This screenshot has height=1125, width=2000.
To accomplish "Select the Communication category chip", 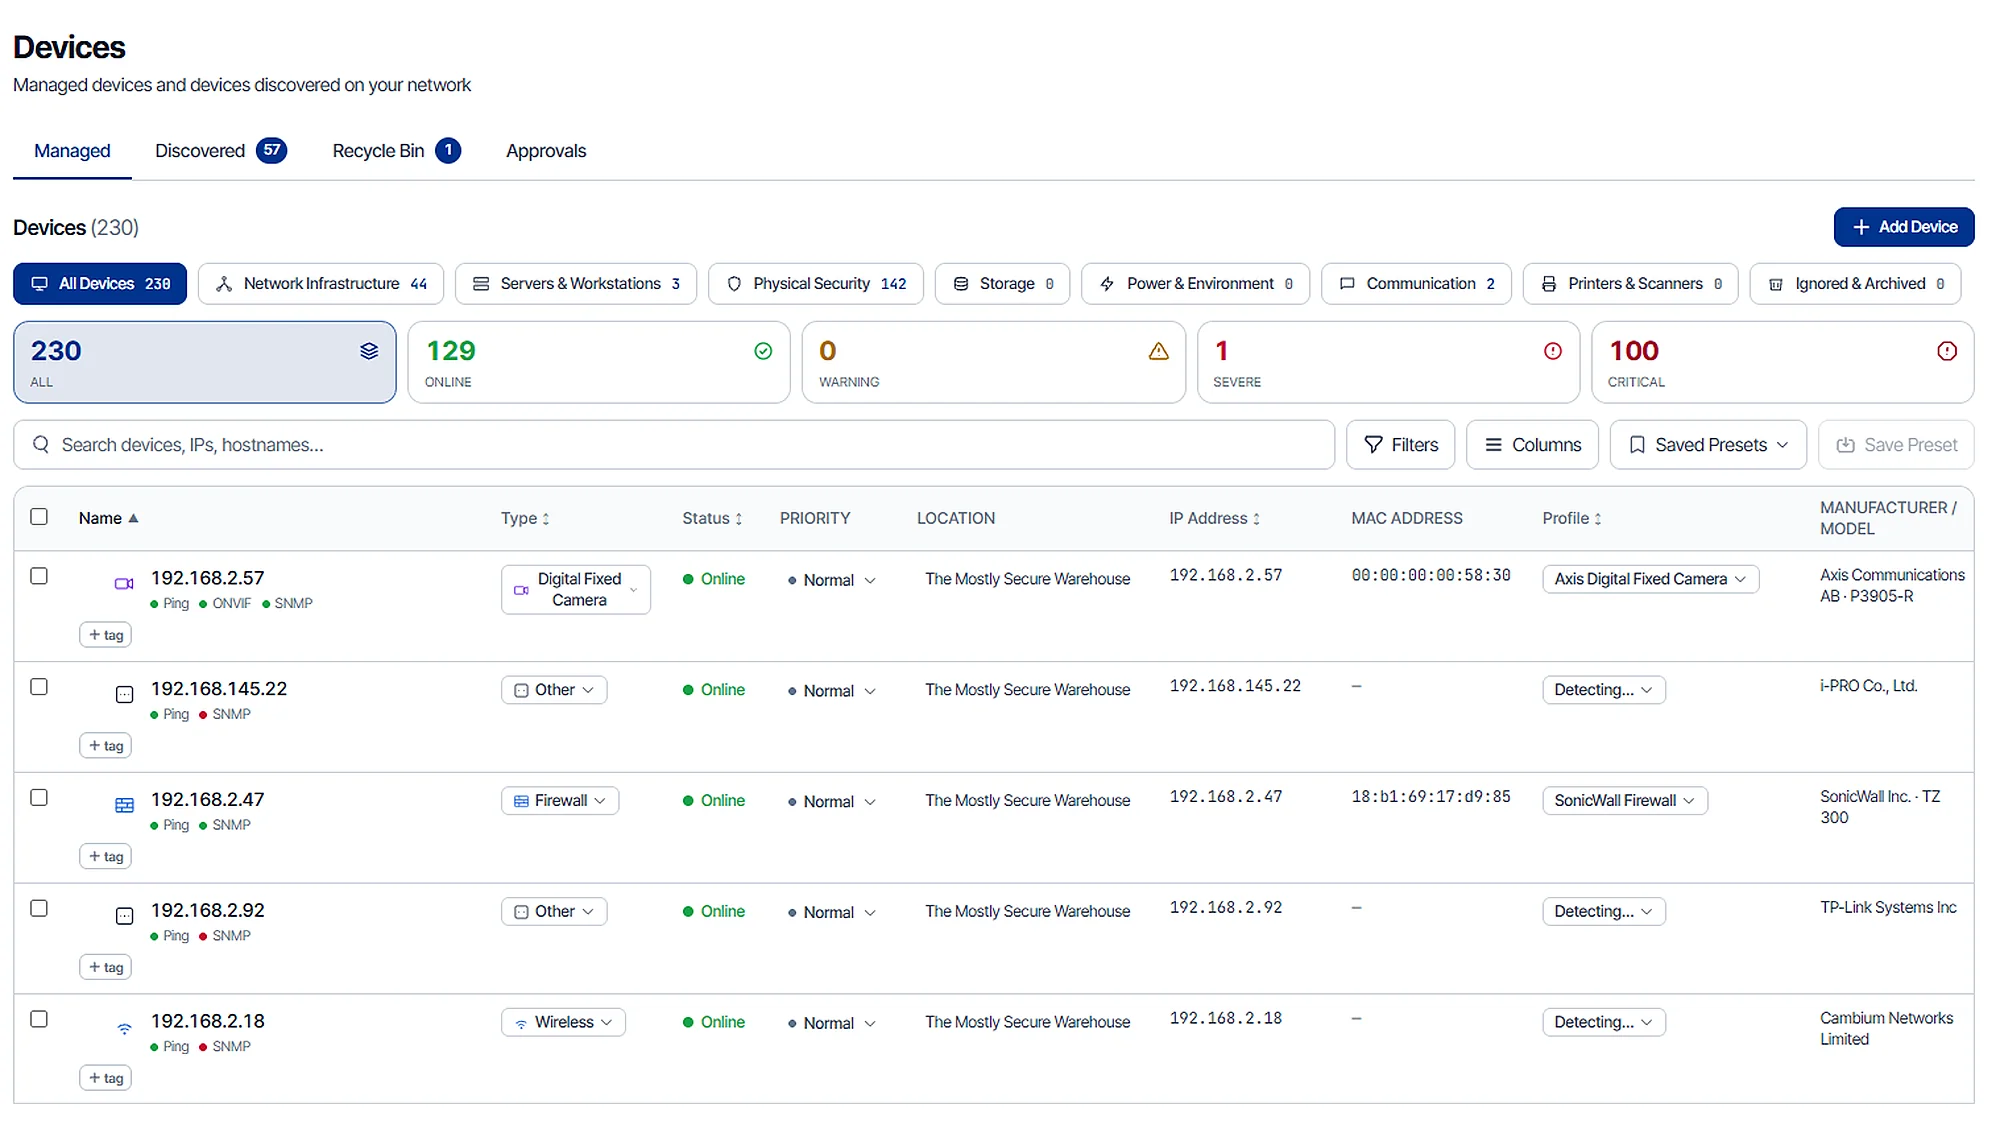I will tap(1416, 284).
